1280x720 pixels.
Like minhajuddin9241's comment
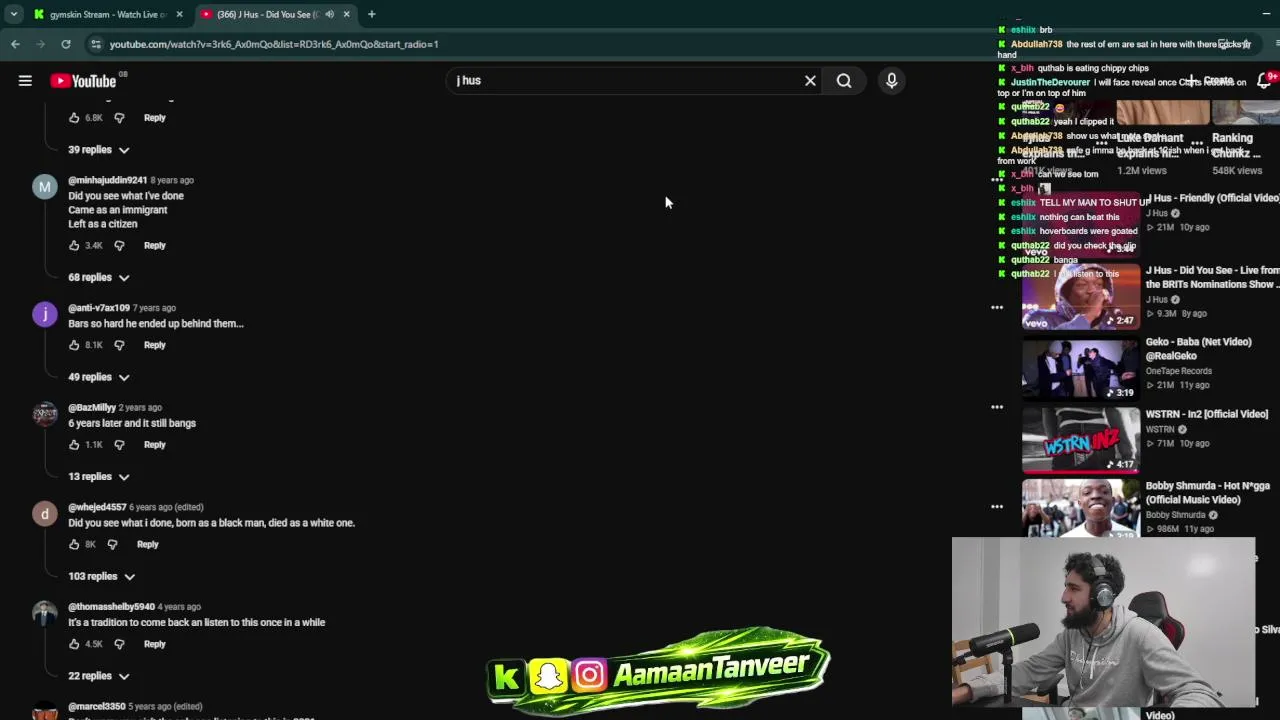coord(74,246)
